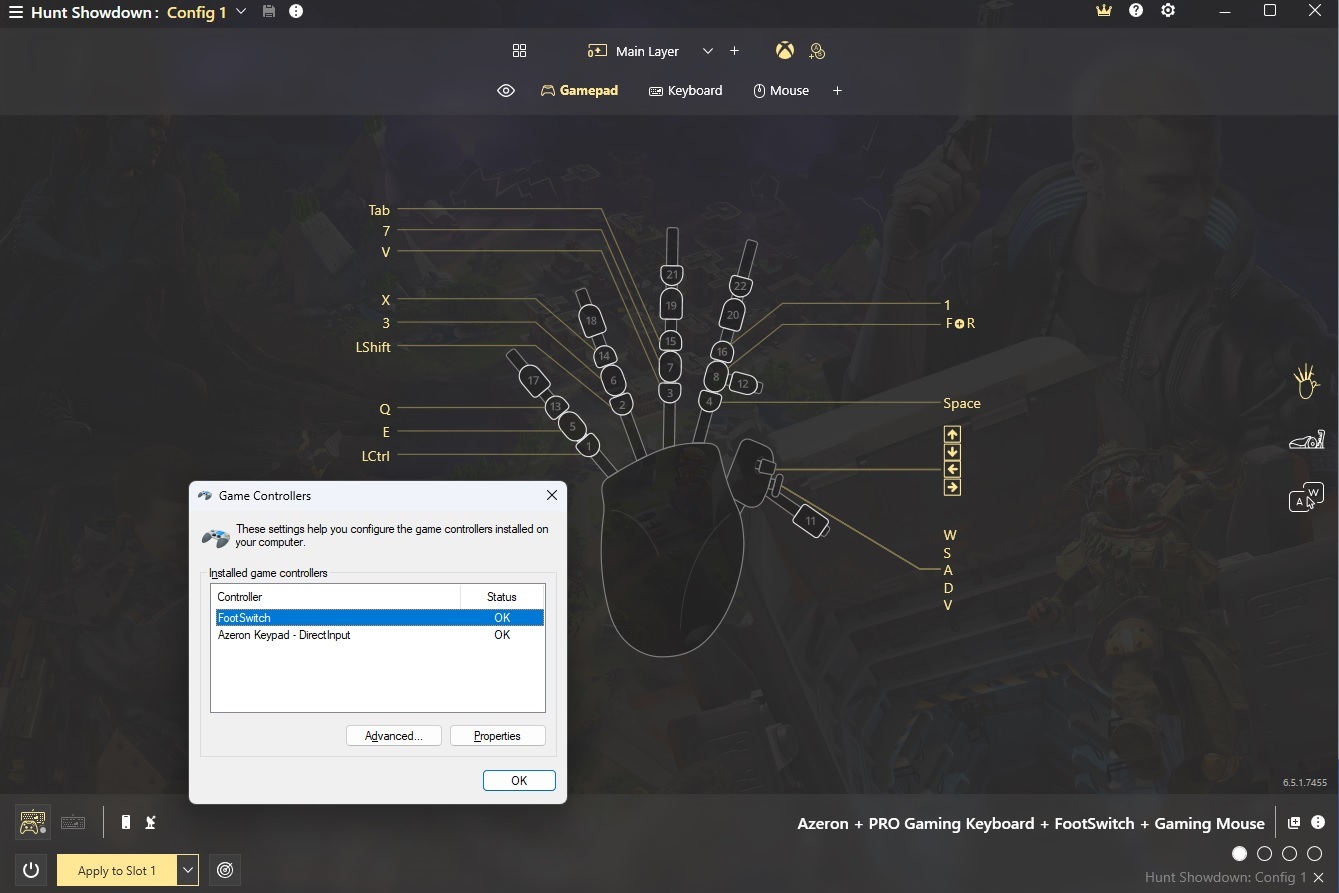Viewport: 1339px width, 893px height.
Task: Click the LShift mapping label
Action: pos(373,347)
